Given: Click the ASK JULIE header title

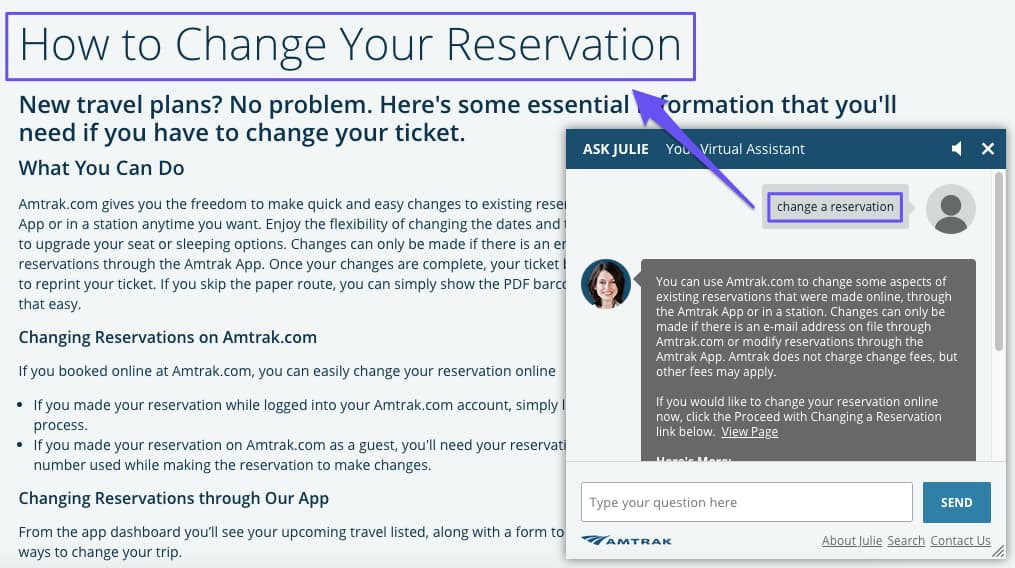Looking at the screenshot, I should coord(615,149).
